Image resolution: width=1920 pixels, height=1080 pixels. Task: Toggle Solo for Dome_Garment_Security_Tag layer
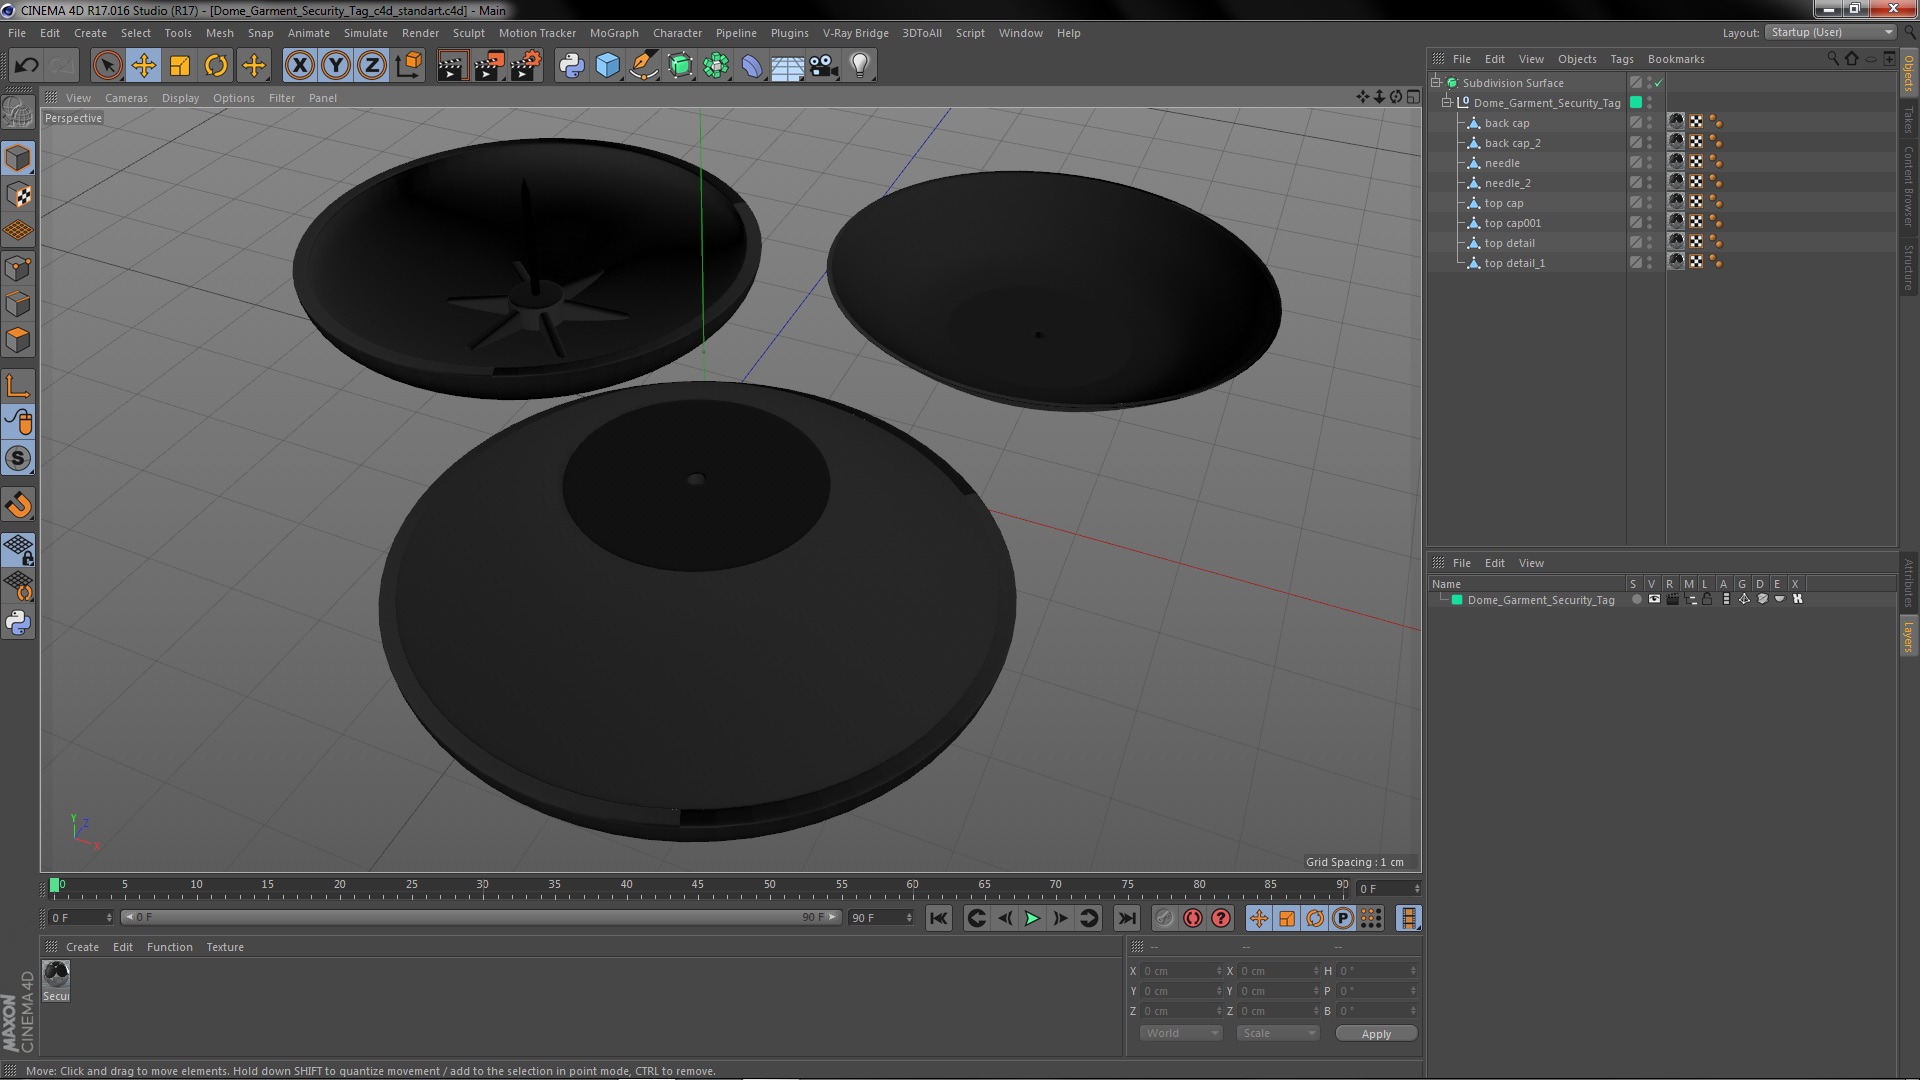(x=1636, y=600)
